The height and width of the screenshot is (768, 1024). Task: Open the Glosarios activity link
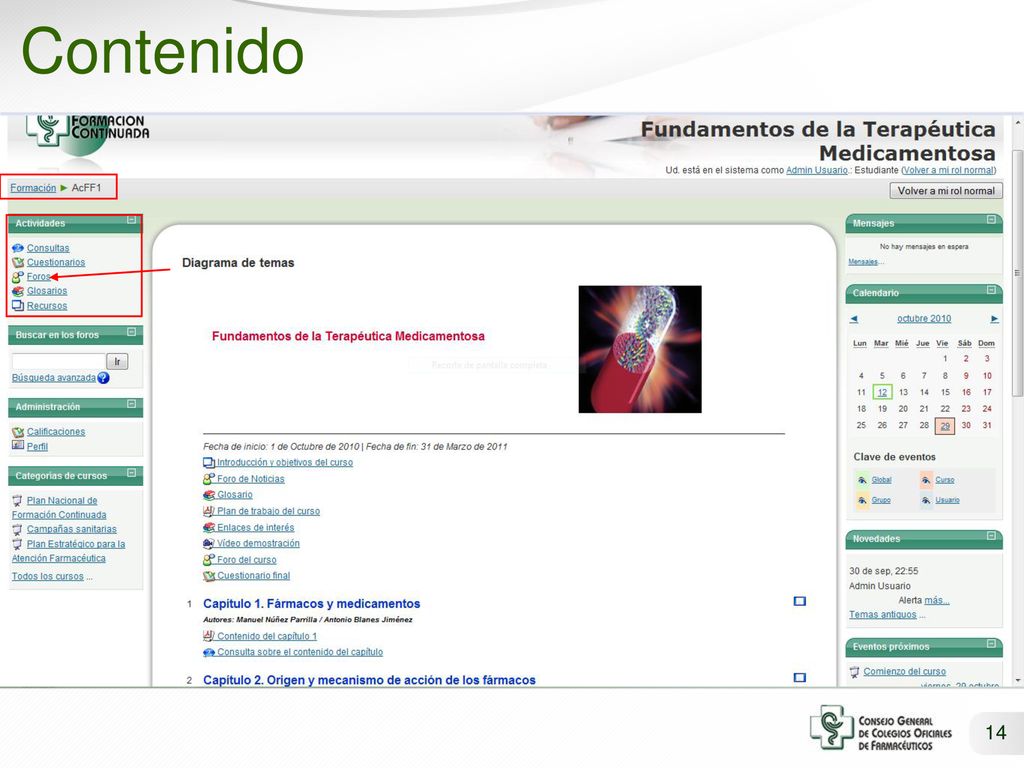[47, 291]
